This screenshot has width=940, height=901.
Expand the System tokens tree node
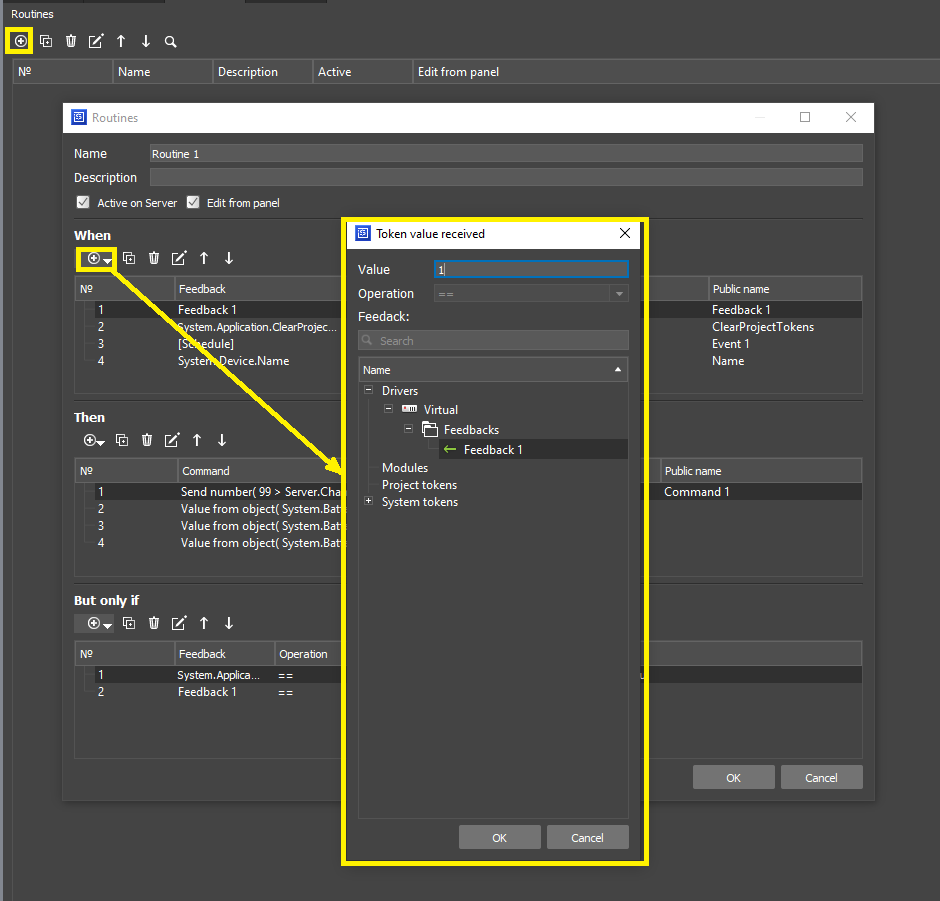369,502
